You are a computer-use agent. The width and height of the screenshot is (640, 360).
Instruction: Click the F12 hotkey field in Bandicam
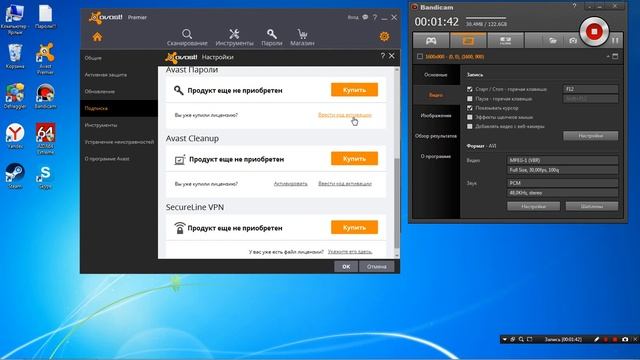591,89
